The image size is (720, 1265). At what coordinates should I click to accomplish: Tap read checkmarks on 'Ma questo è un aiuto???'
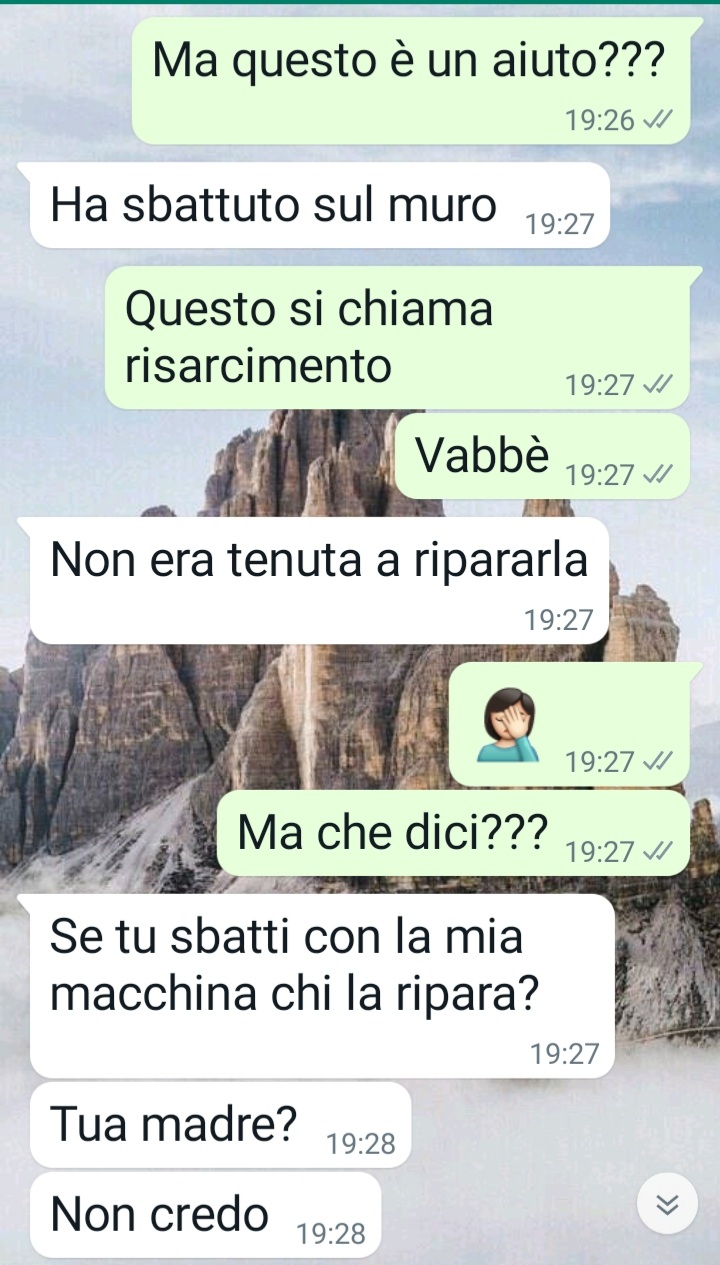coord(656,121)
